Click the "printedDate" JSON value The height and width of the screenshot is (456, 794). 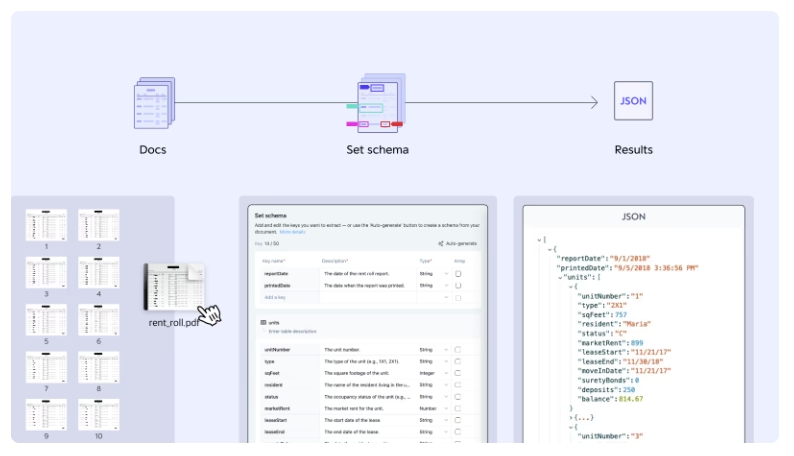[x=656, y=268]
